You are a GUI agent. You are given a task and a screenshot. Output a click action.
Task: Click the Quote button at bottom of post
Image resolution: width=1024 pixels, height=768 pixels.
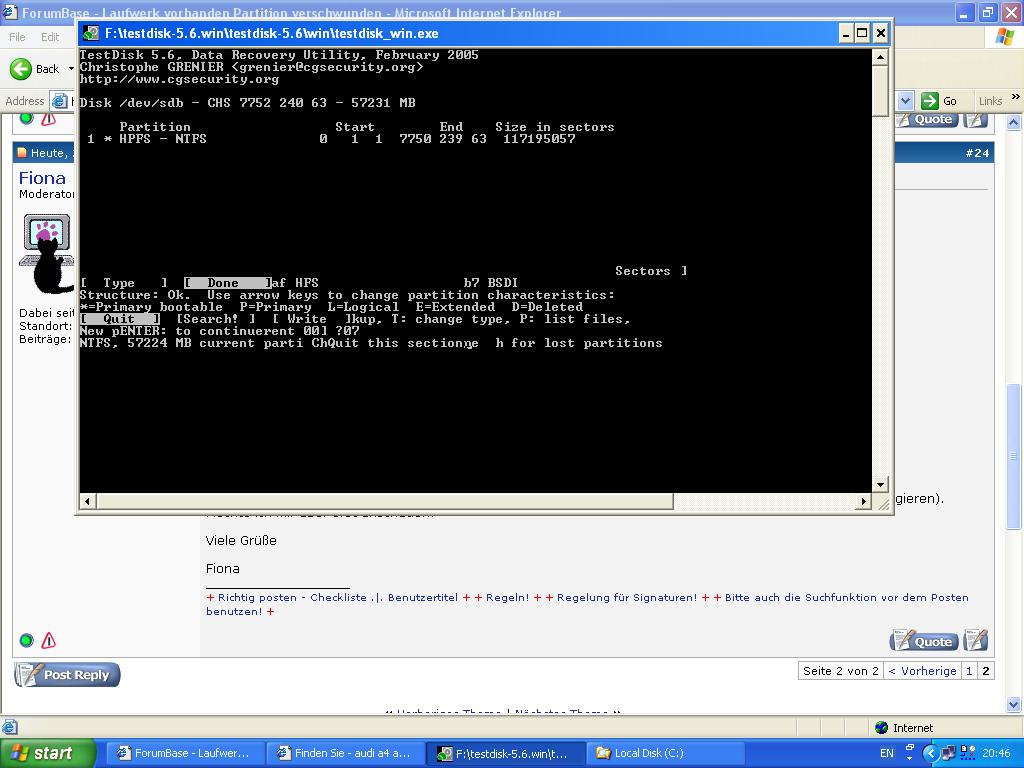[924, 641]
